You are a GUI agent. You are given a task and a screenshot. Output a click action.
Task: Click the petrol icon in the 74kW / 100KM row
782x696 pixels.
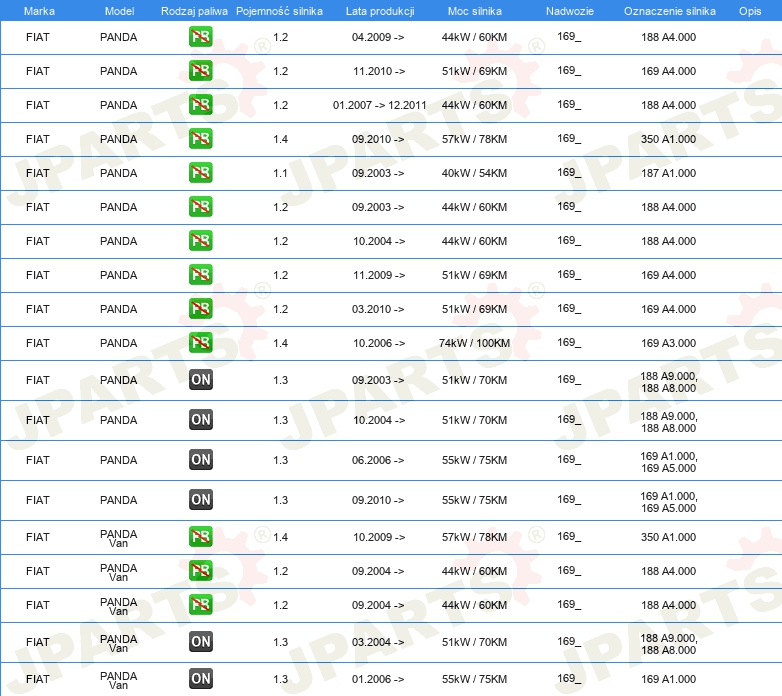pyautogui.click(x=200, y=343)
